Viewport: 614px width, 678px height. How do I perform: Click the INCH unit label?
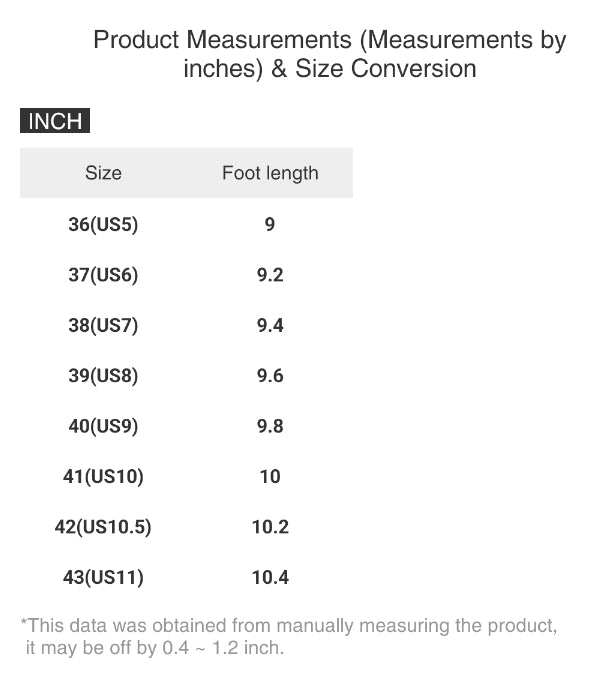tap(55, 122)
